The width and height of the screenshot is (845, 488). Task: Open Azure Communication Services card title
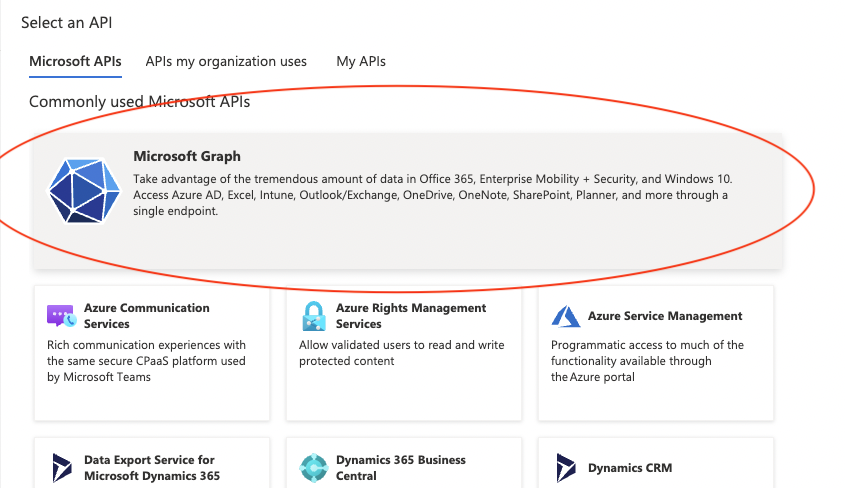[147, 316]
